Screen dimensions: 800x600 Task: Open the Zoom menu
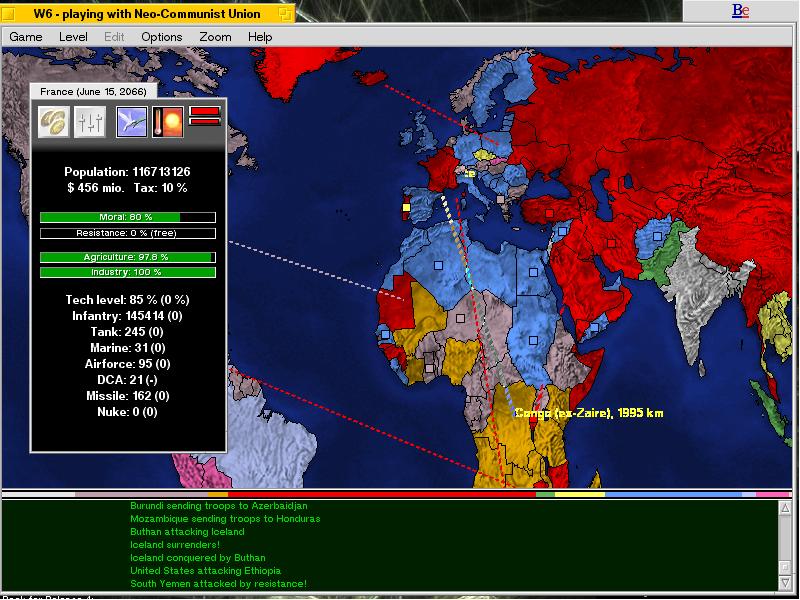(x=215, y=37)
